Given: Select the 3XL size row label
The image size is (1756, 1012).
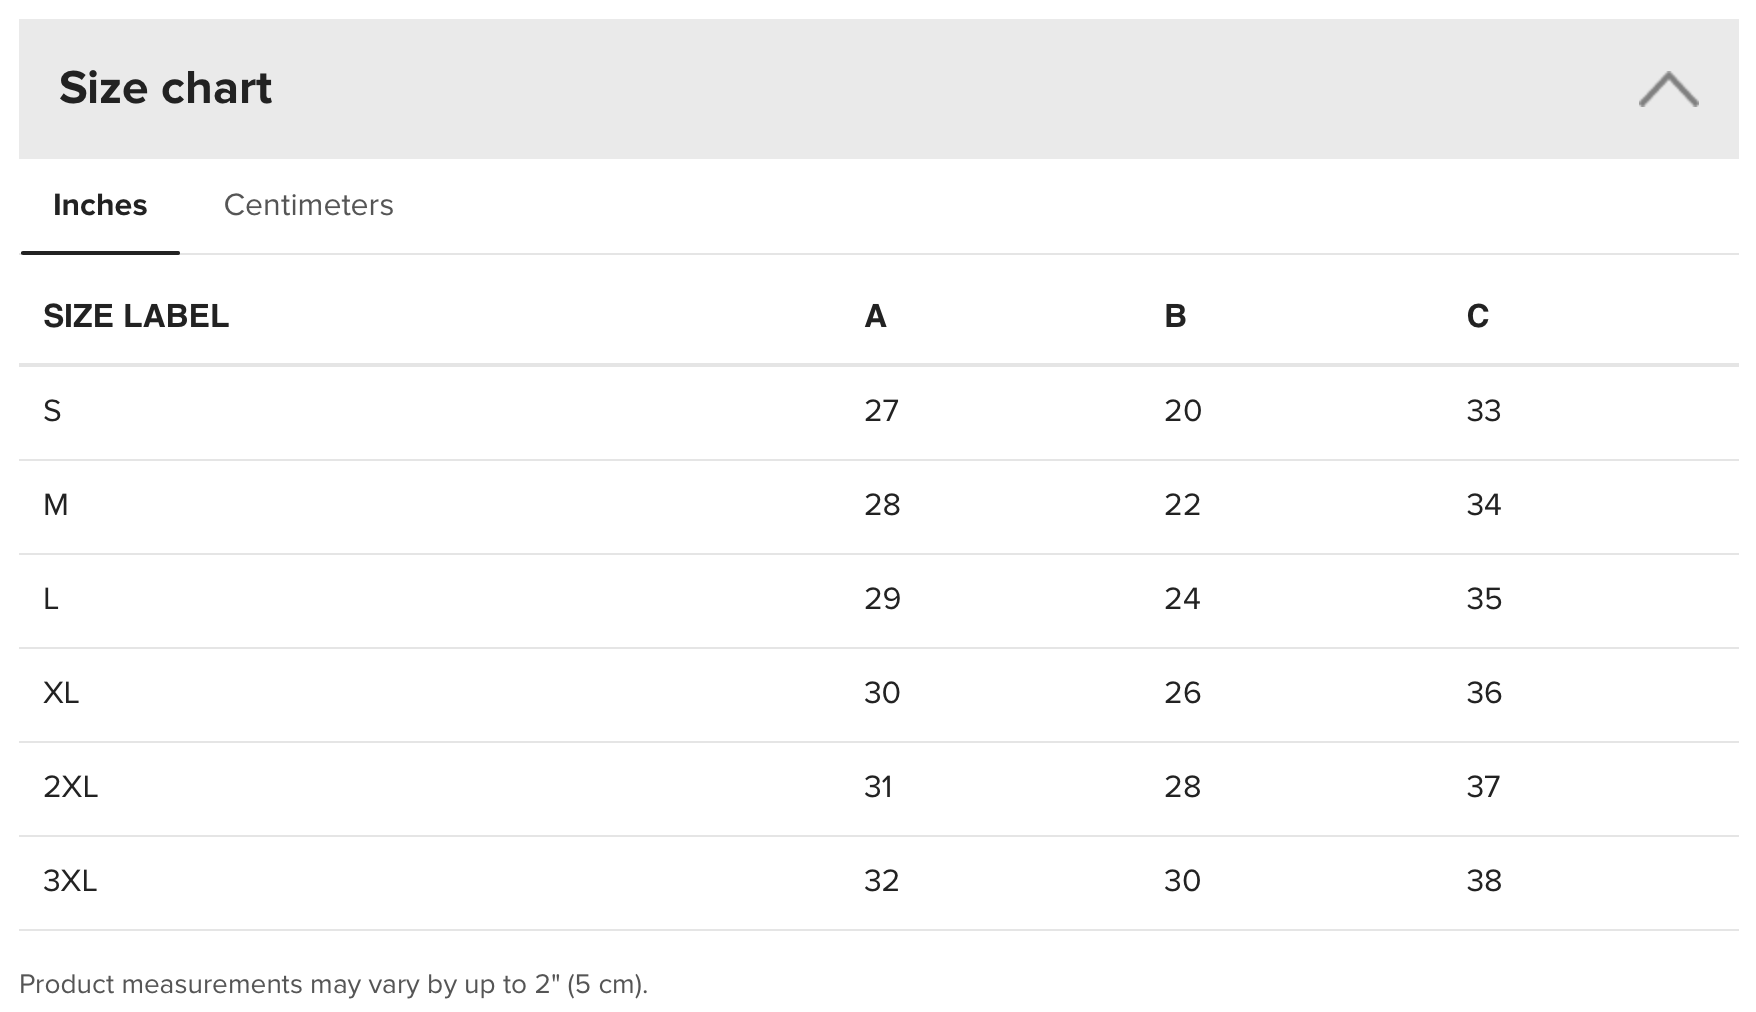Looking at the screenshot, I should coord(70,881).
